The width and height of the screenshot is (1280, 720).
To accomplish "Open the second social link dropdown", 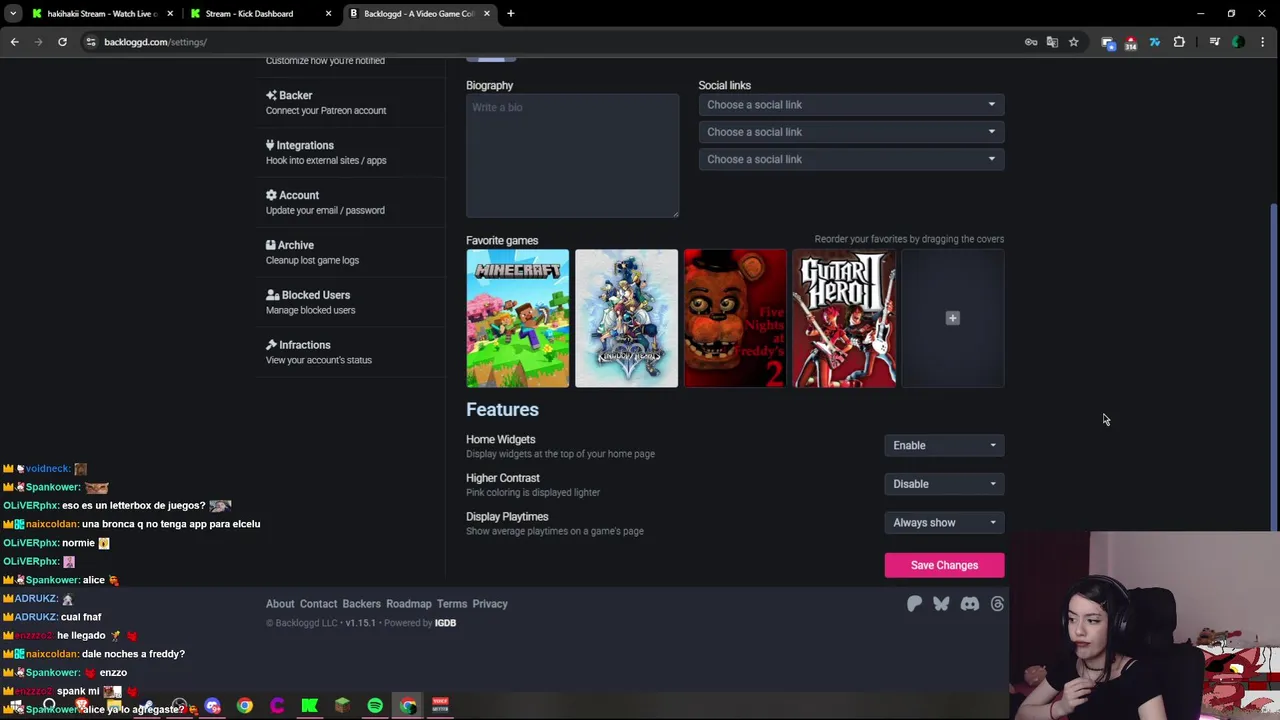I will (x=851, y=132).
